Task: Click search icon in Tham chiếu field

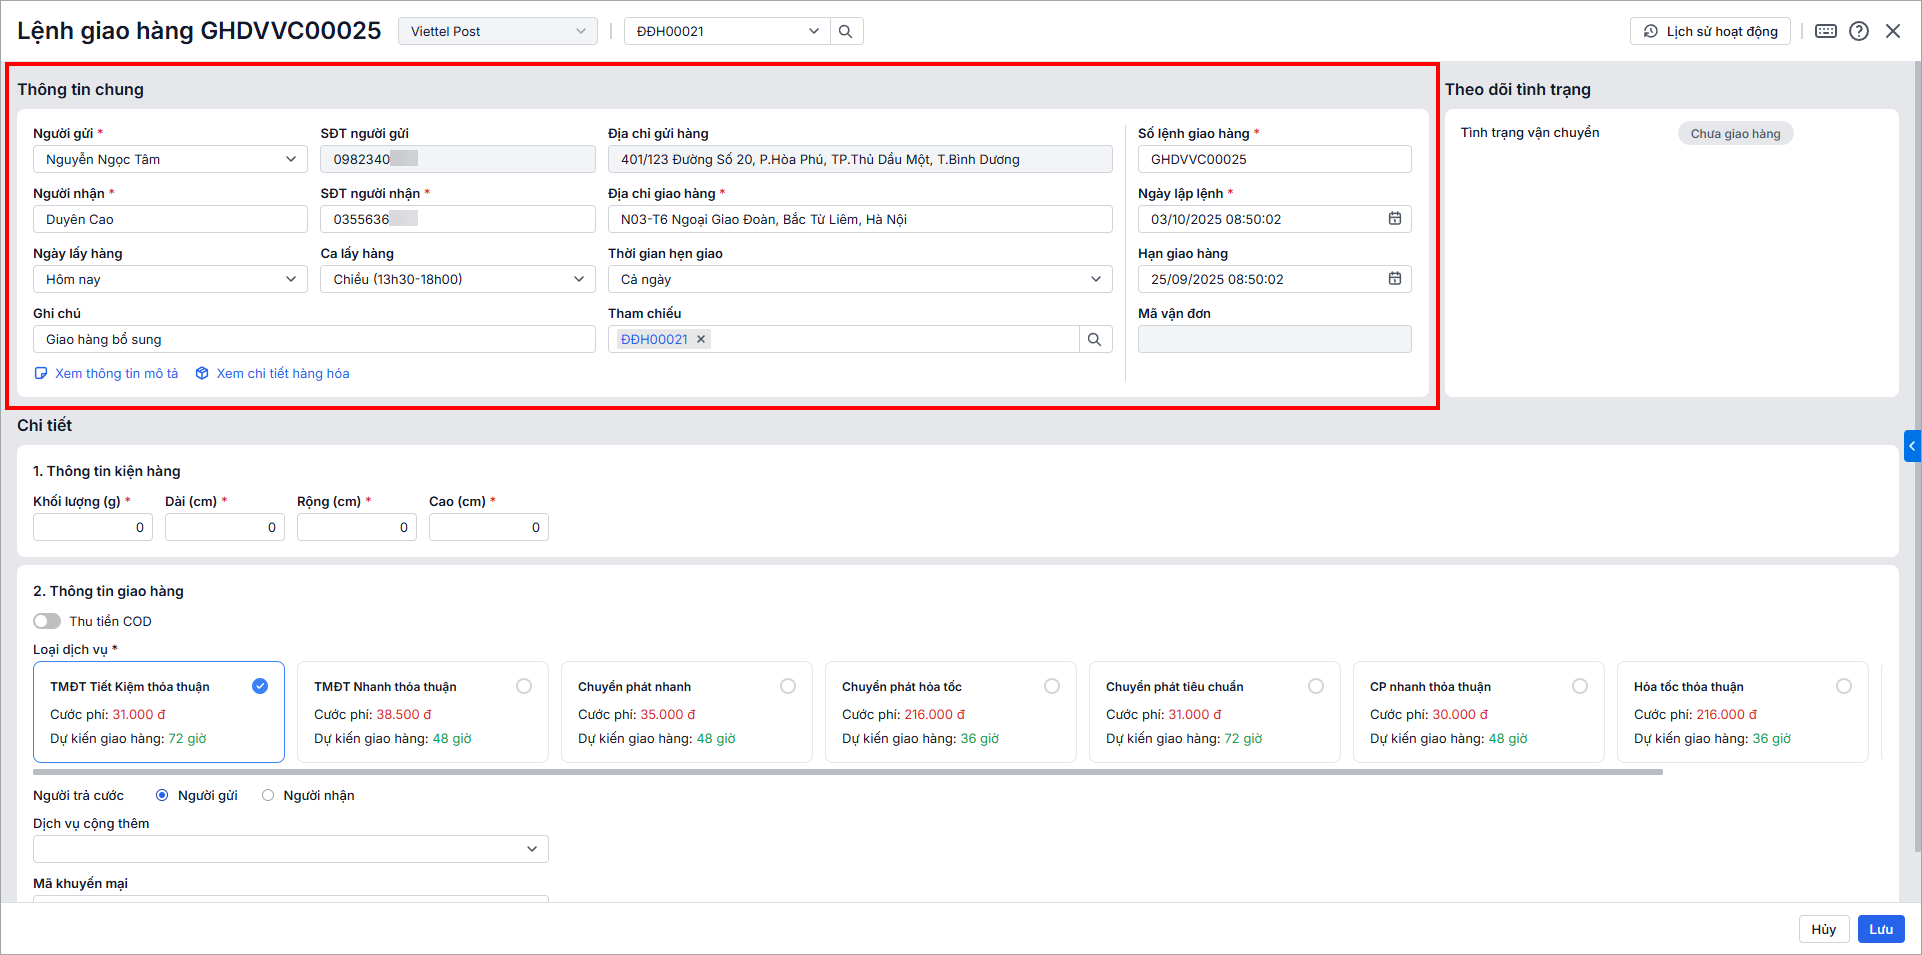Action: 1095,340
